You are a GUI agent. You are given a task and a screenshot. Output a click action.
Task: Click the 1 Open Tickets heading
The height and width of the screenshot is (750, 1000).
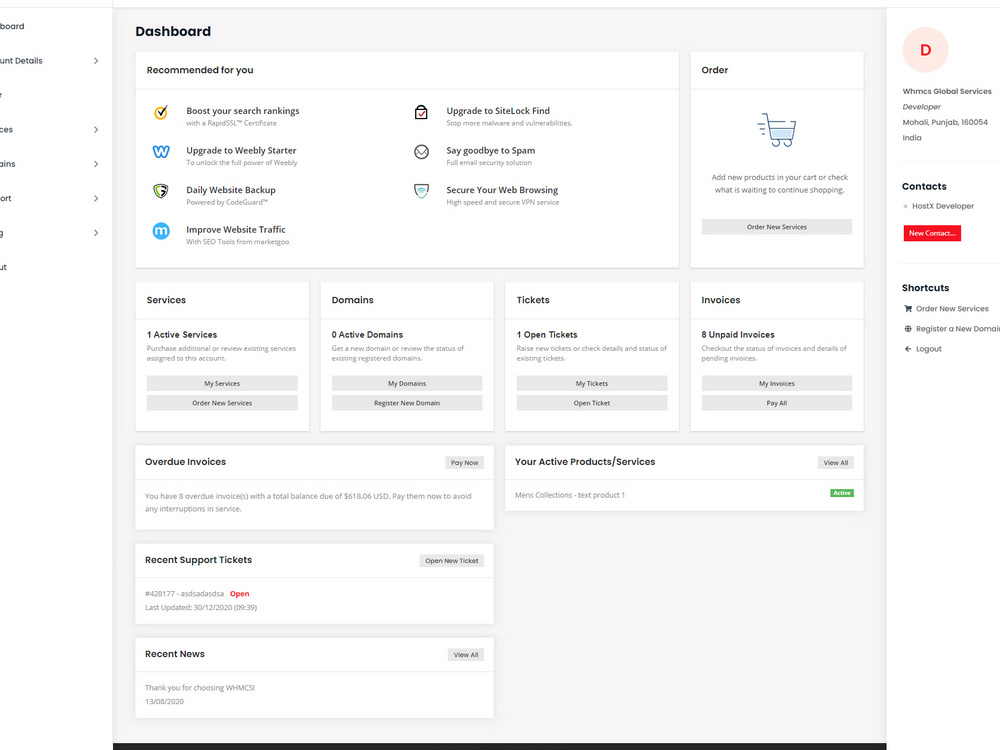547,335
